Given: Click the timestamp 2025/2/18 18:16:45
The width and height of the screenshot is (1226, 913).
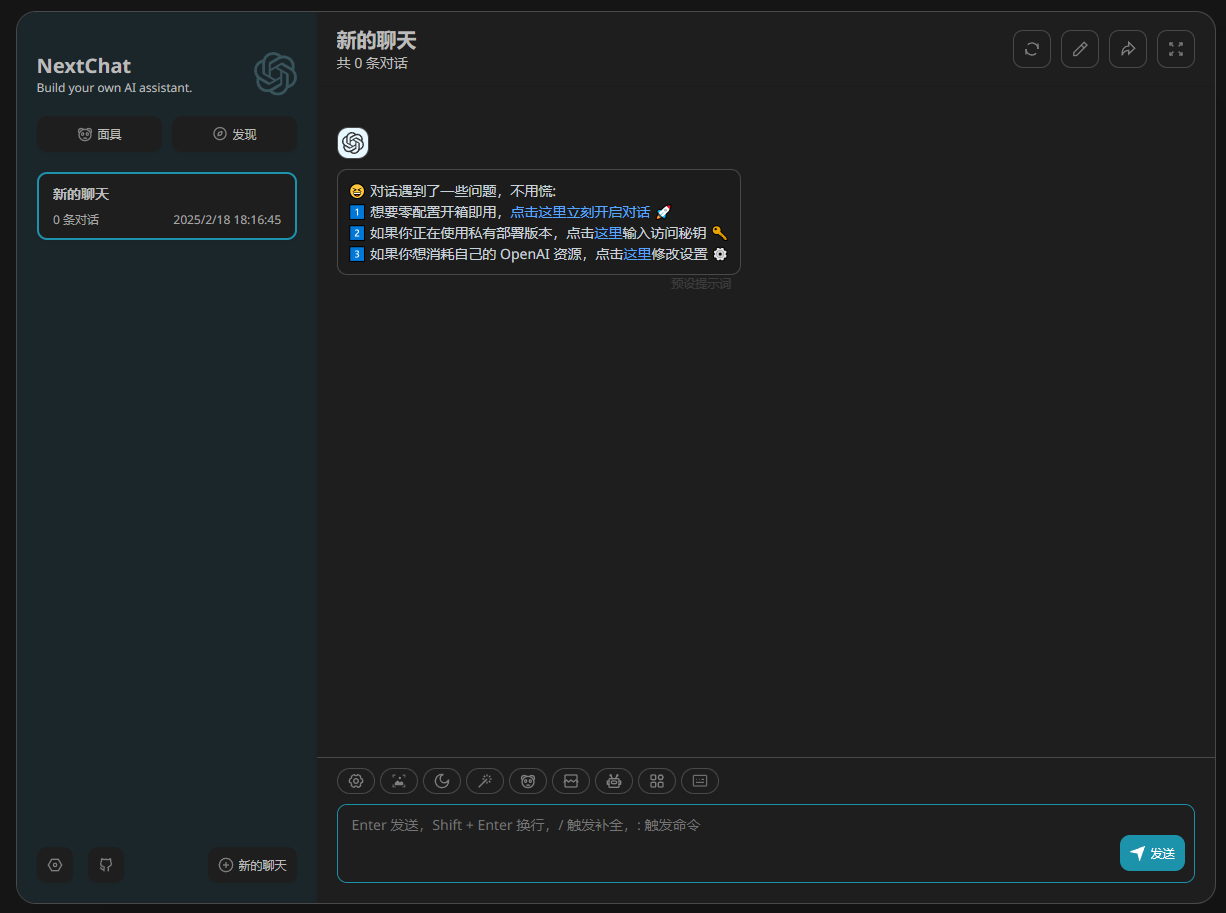Looking at the screenshot, I should pyautogui.click(x=227, y=220).
